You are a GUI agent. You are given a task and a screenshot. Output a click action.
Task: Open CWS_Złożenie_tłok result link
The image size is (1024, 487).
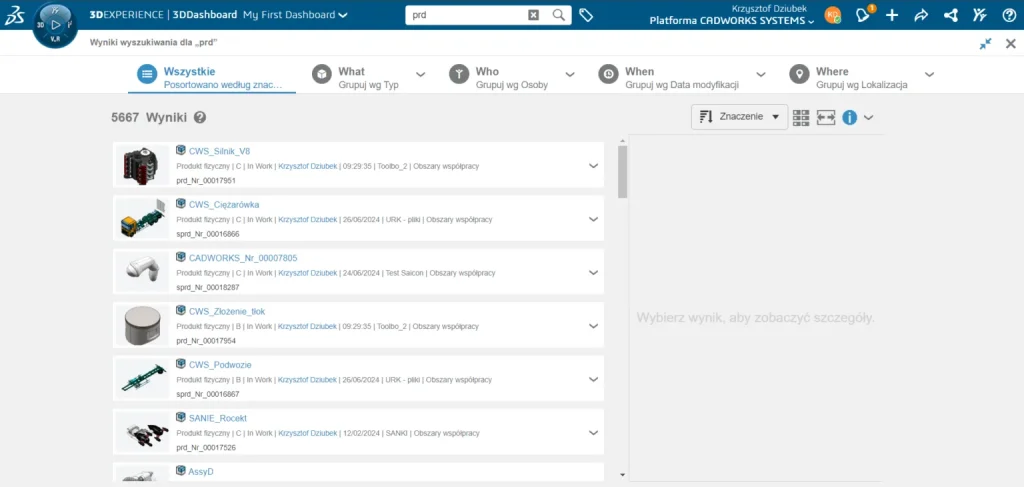click(x=227, y=312)
